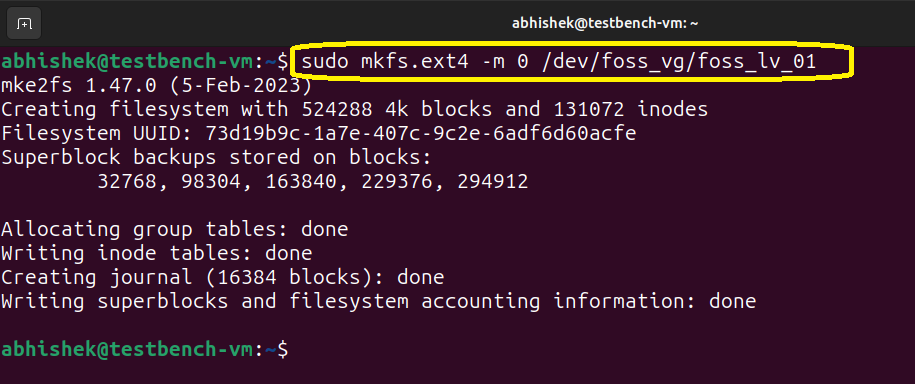Click the Writing inode tables line

click(156, 253)
